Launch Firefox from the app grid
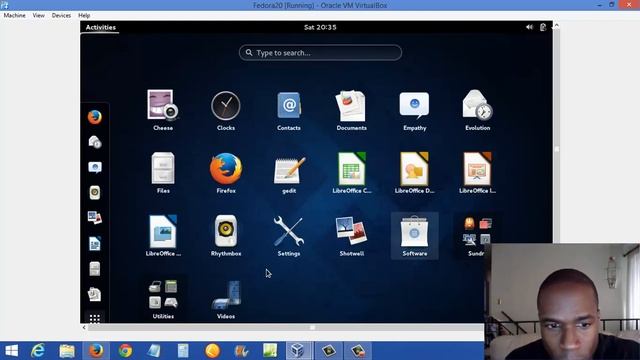The height and width of the screenshot is (360, 640). click(226, 173)
